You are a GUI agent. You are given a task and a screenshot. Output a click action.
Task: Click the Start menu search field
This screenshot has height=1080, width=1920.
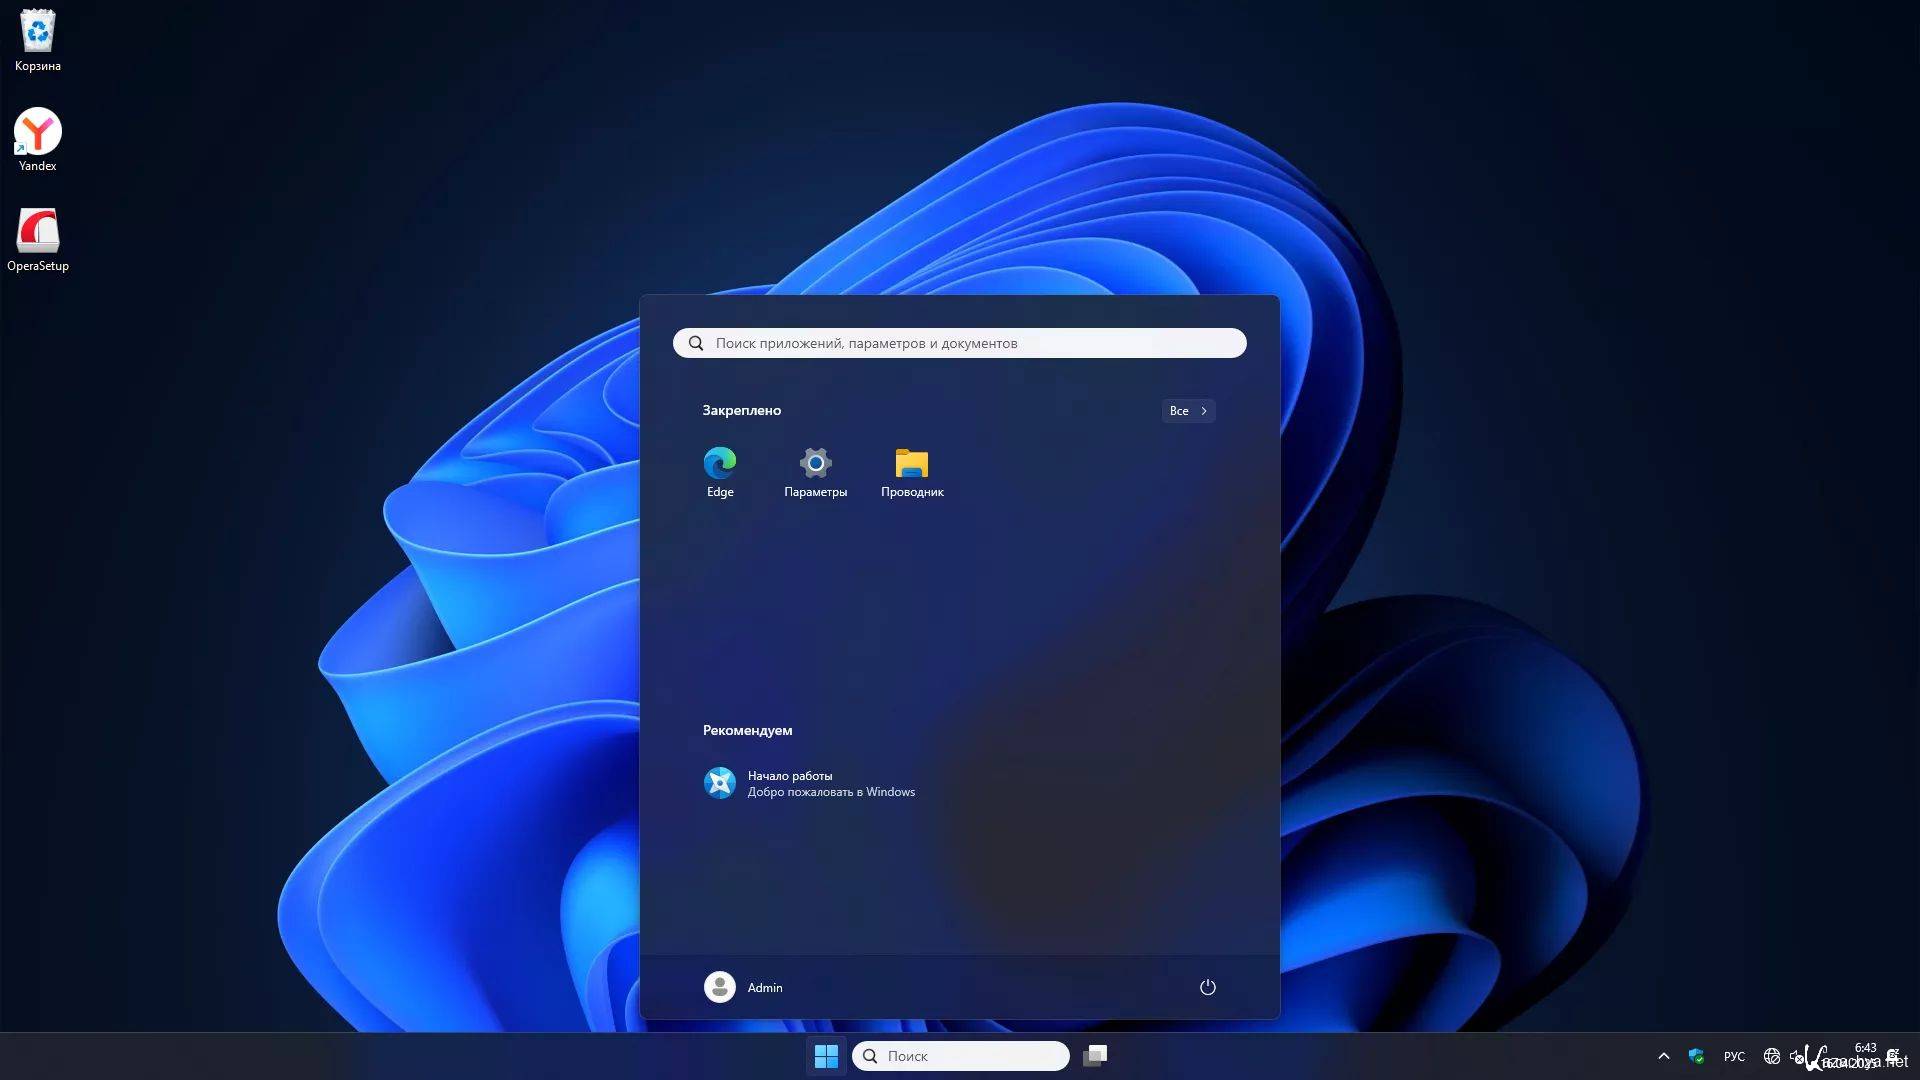click(x=960, y=343)
